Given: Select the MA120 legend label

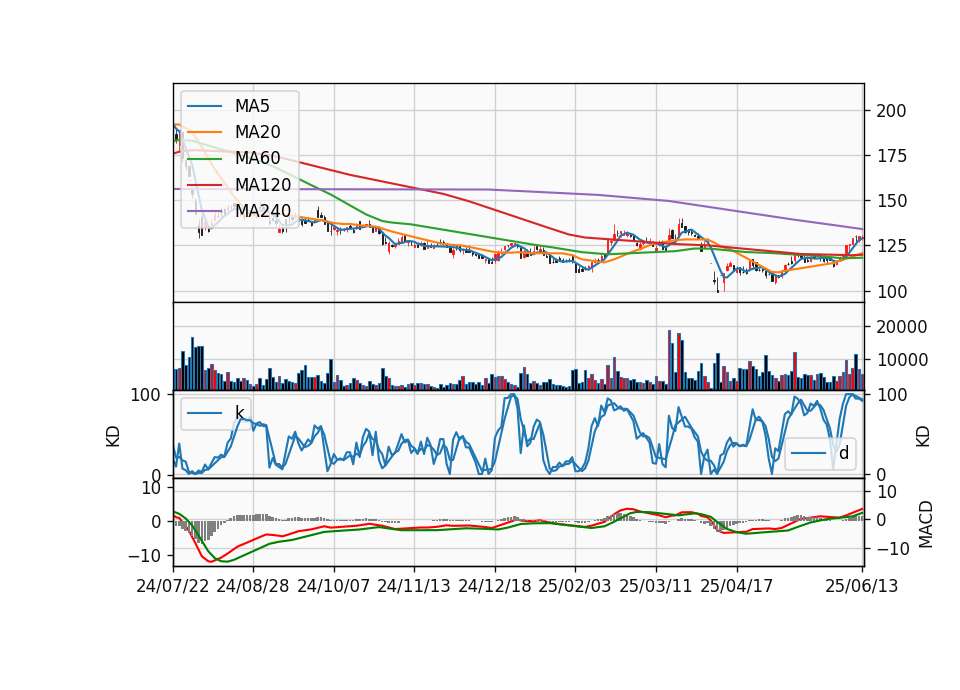Looking at the screenshot, I should click(263, 185).
